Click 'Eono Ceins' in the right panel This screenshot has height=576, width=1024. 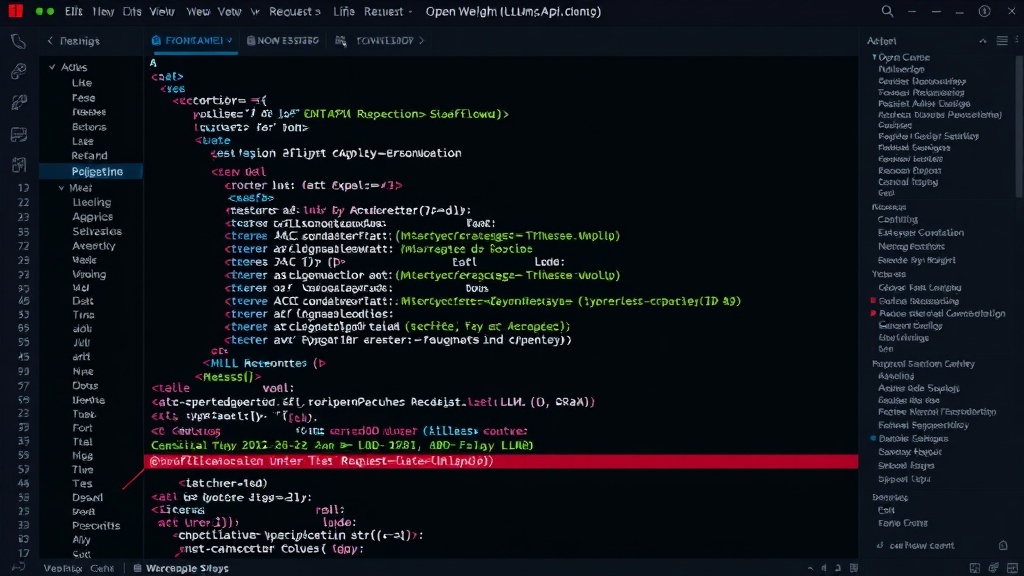(x=903, y=523)
